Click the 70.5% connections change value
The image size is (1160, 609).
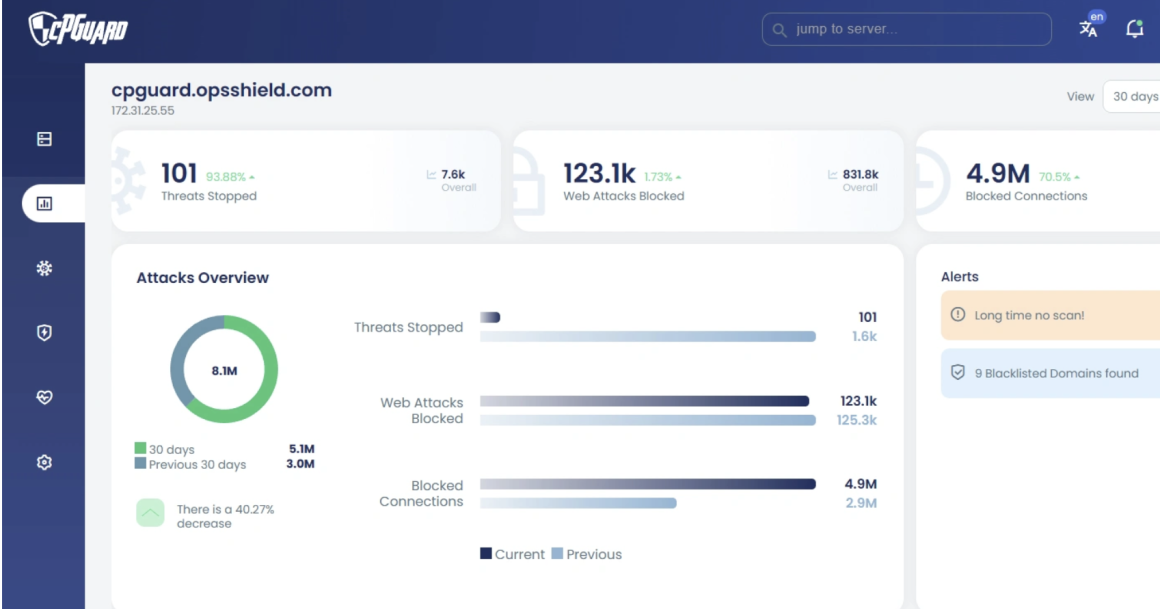pos(1054,177)
